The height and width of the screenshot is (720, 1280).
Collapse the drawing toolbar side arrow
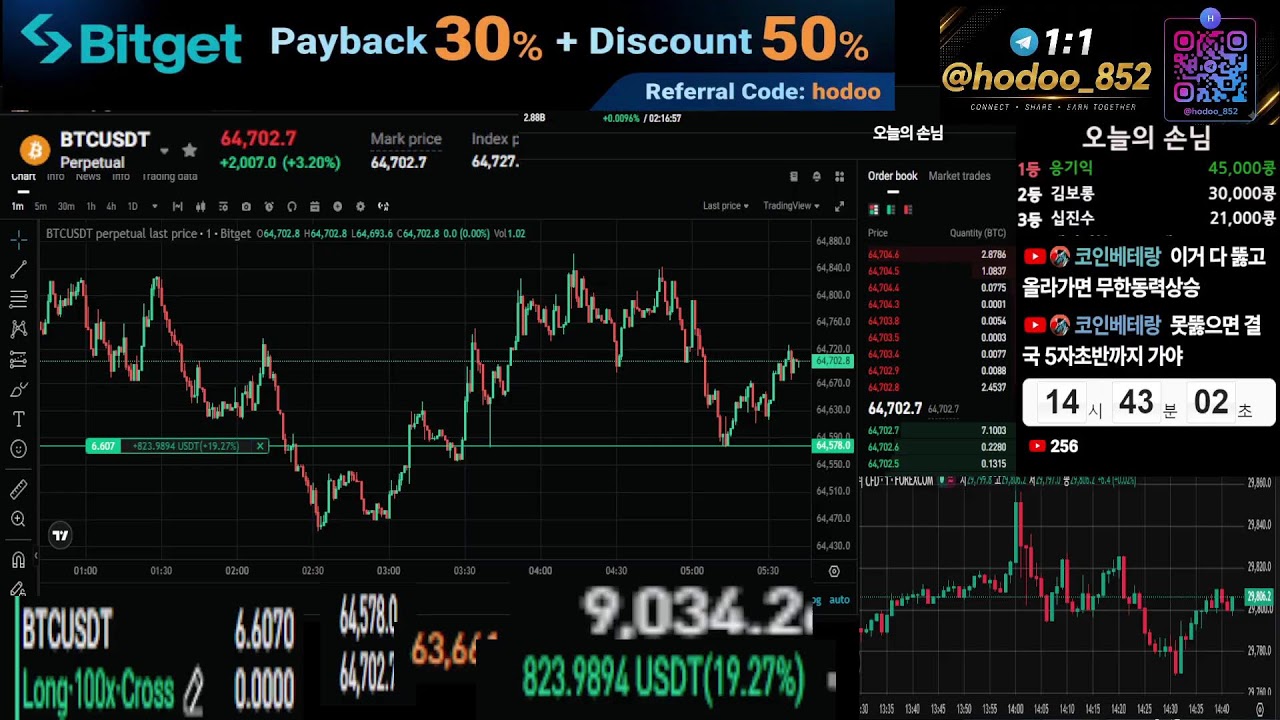pyautogui.click(x=36, y=556)
